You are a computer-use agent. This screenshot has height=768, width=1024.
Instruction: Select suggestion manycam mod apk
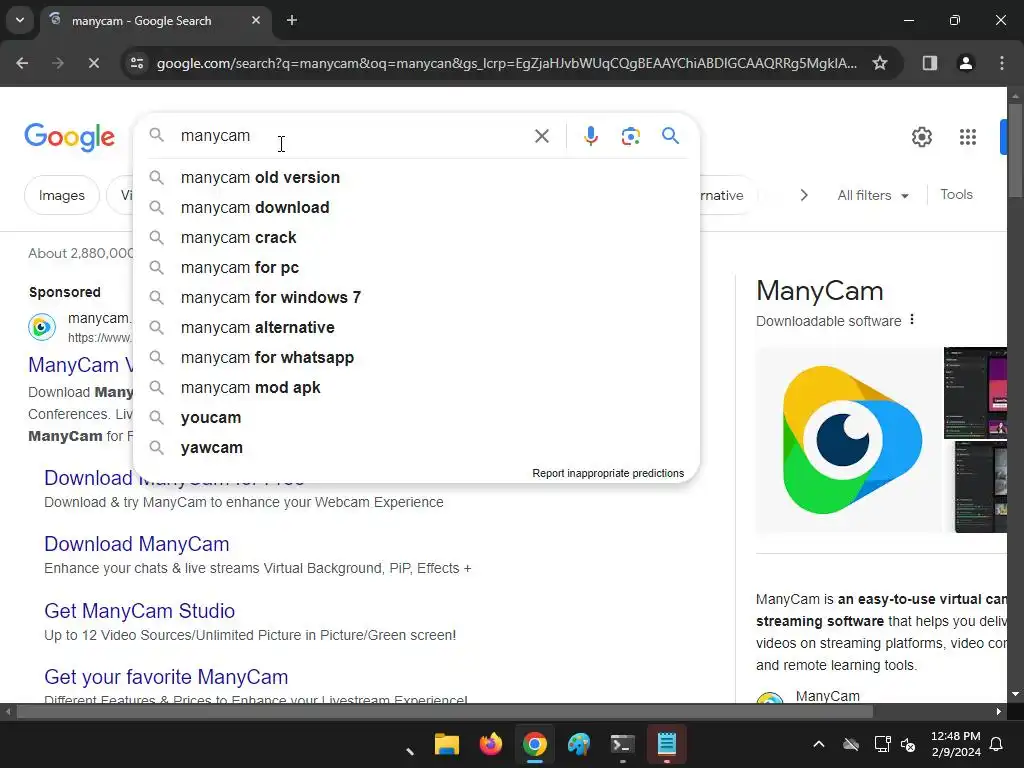pos(416,388)
